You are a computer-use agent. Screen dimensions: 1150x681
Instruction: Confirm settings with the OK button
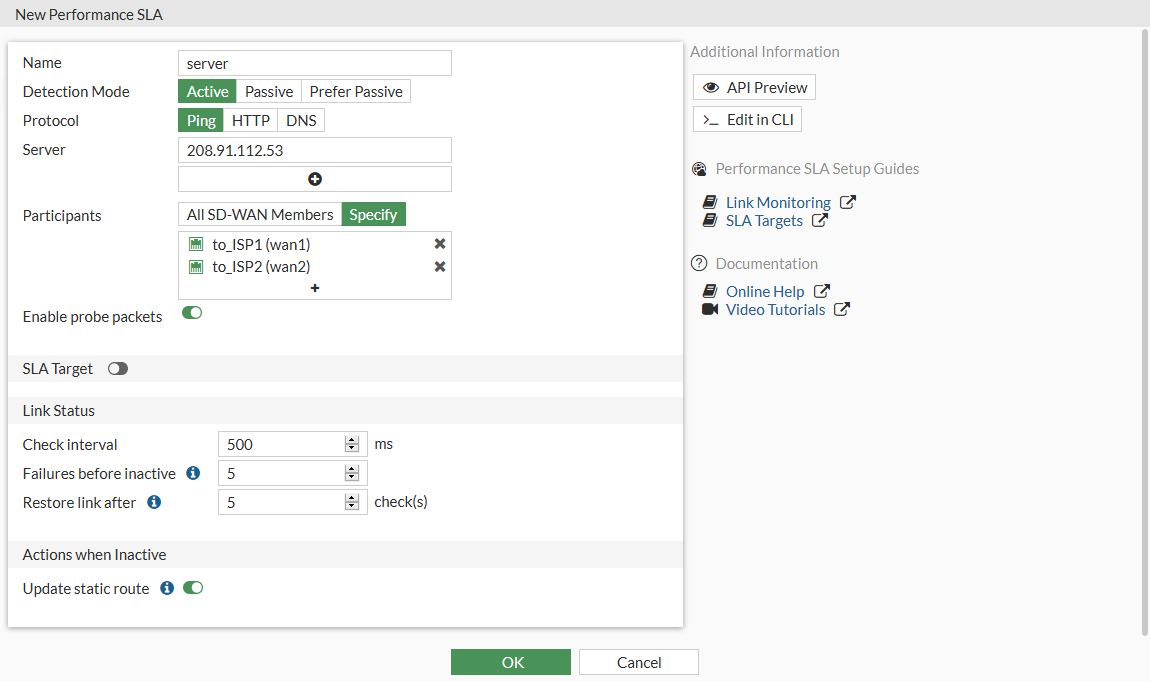click(x=510, y=661)
